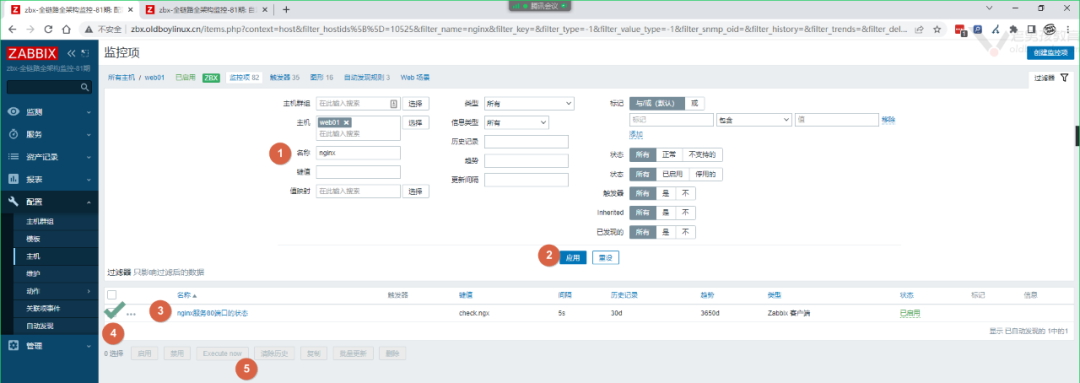The image size is (1080, 383).
Task: Go back with the browser back arrow
Action: click(12, 30)
